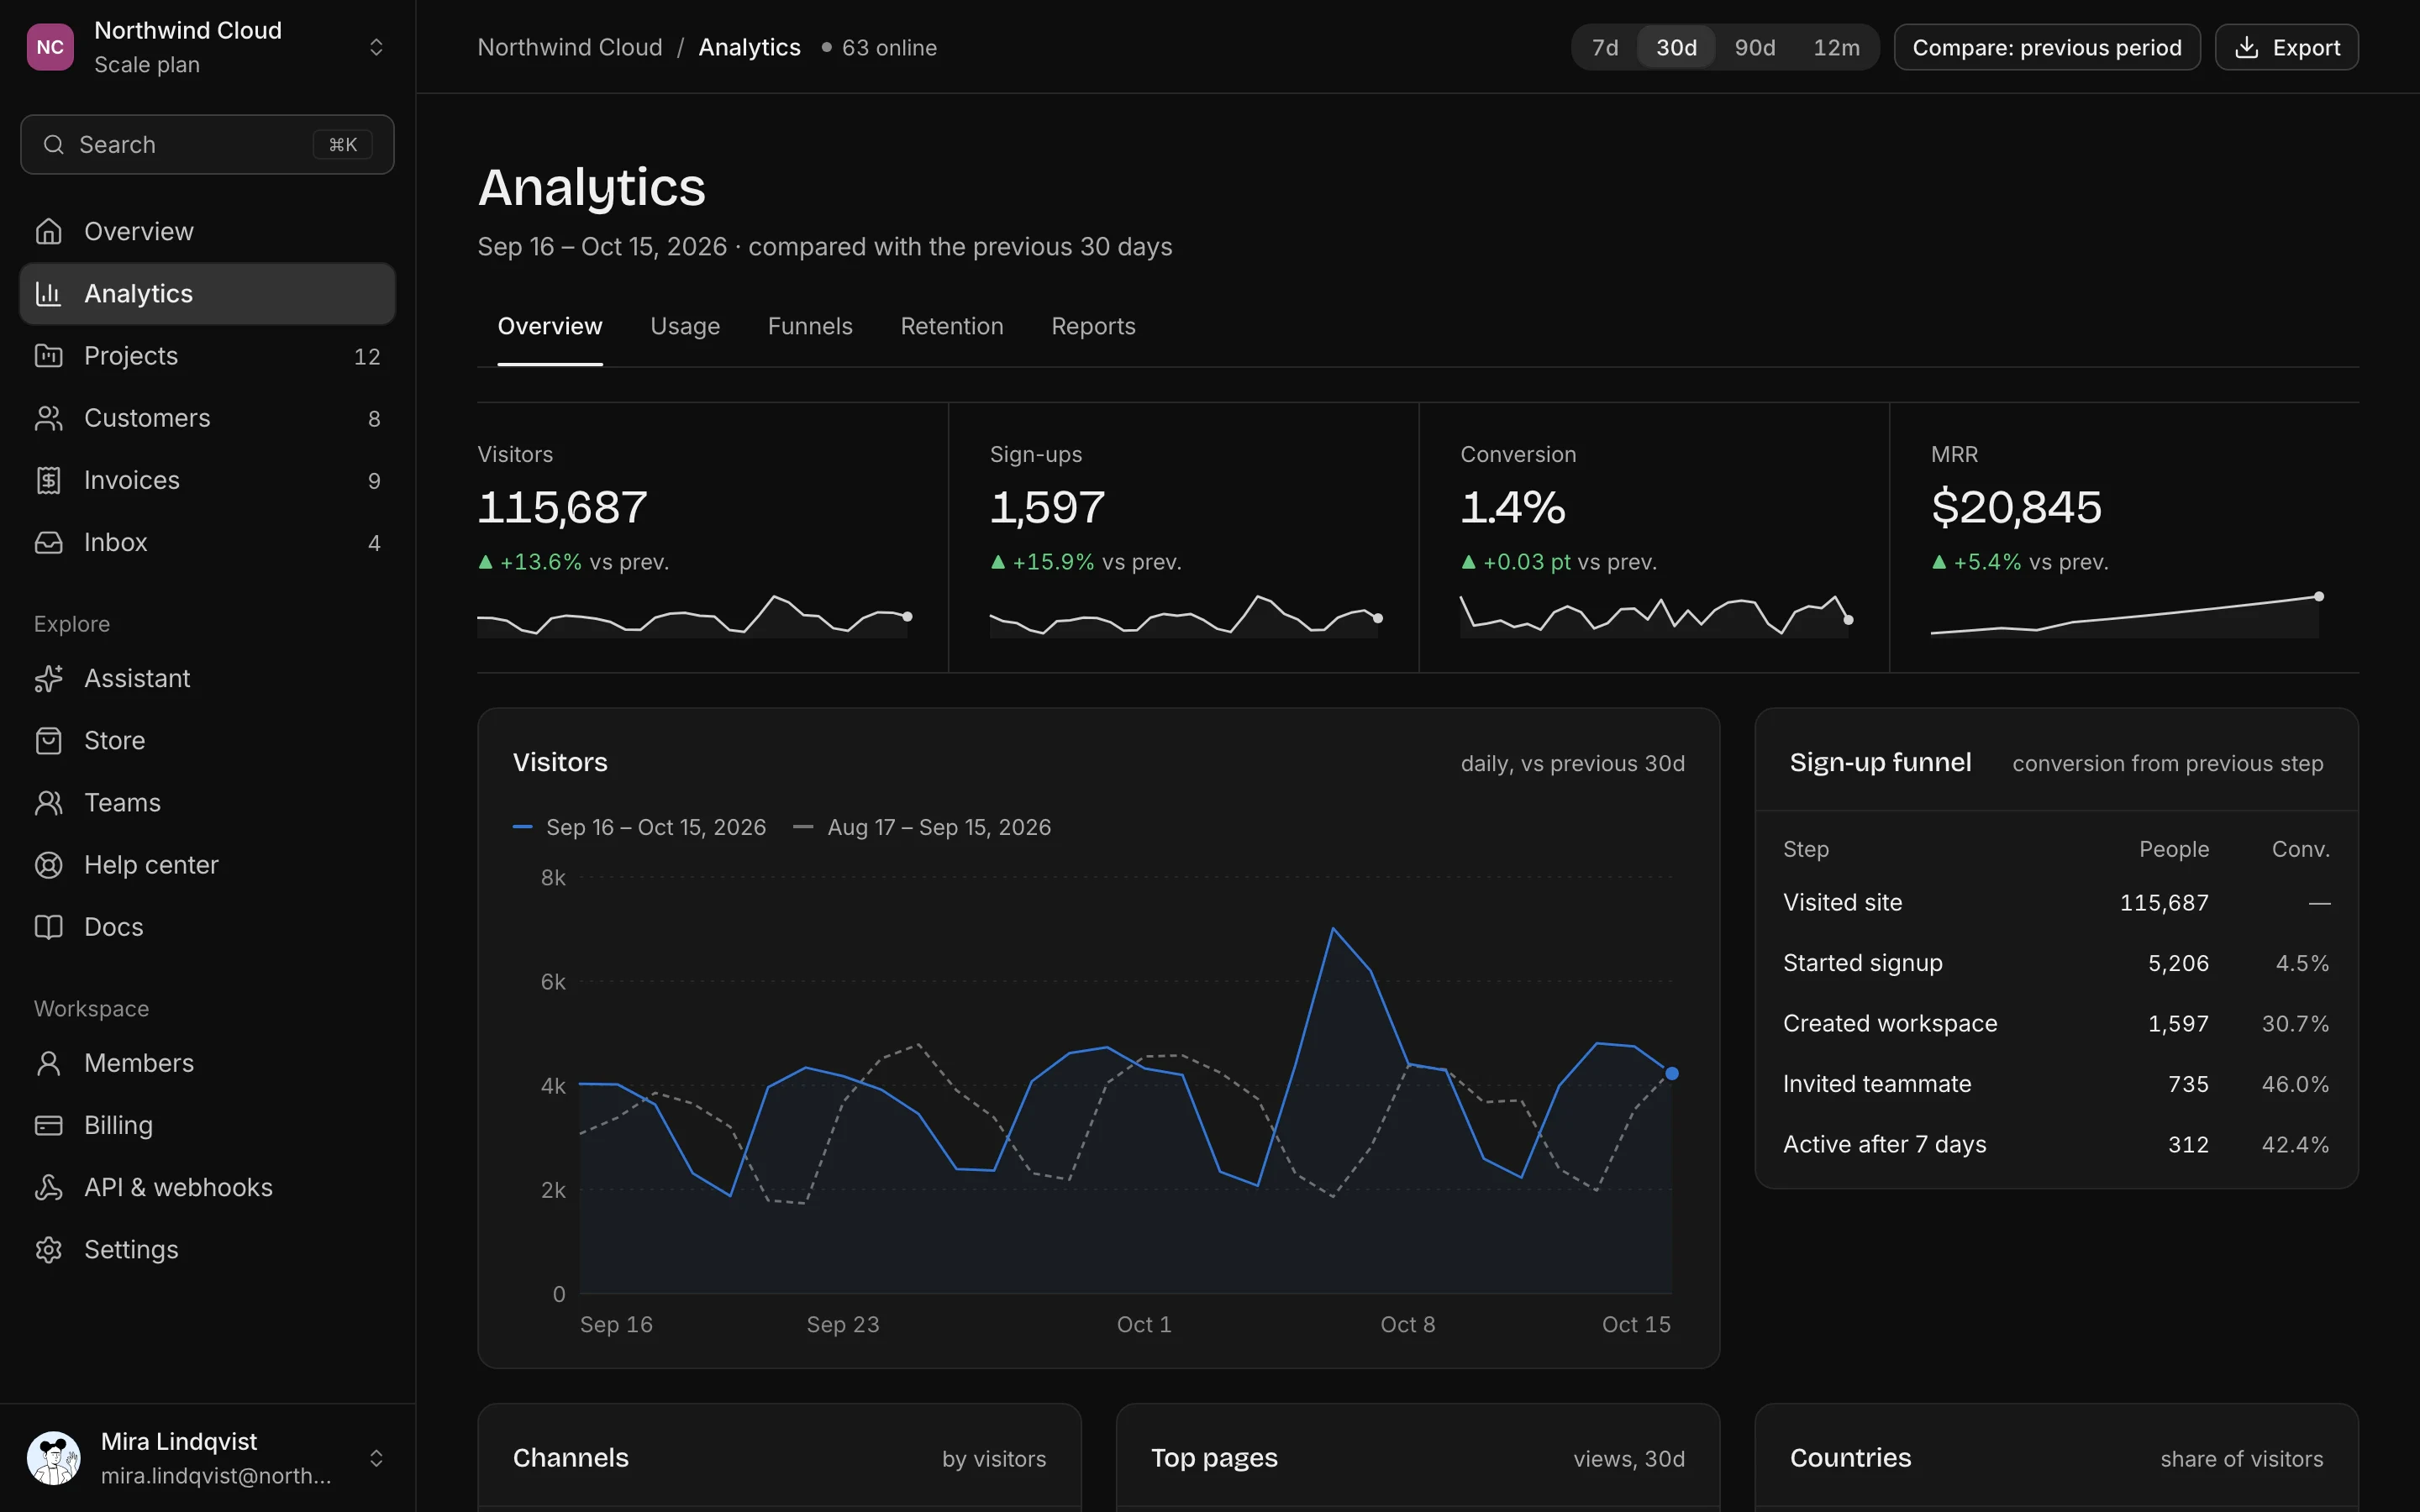The width and height of the screenshot is (2420, 1512).
Task: Click the Help center lifebuoy icon
Action: coord(48,865)
